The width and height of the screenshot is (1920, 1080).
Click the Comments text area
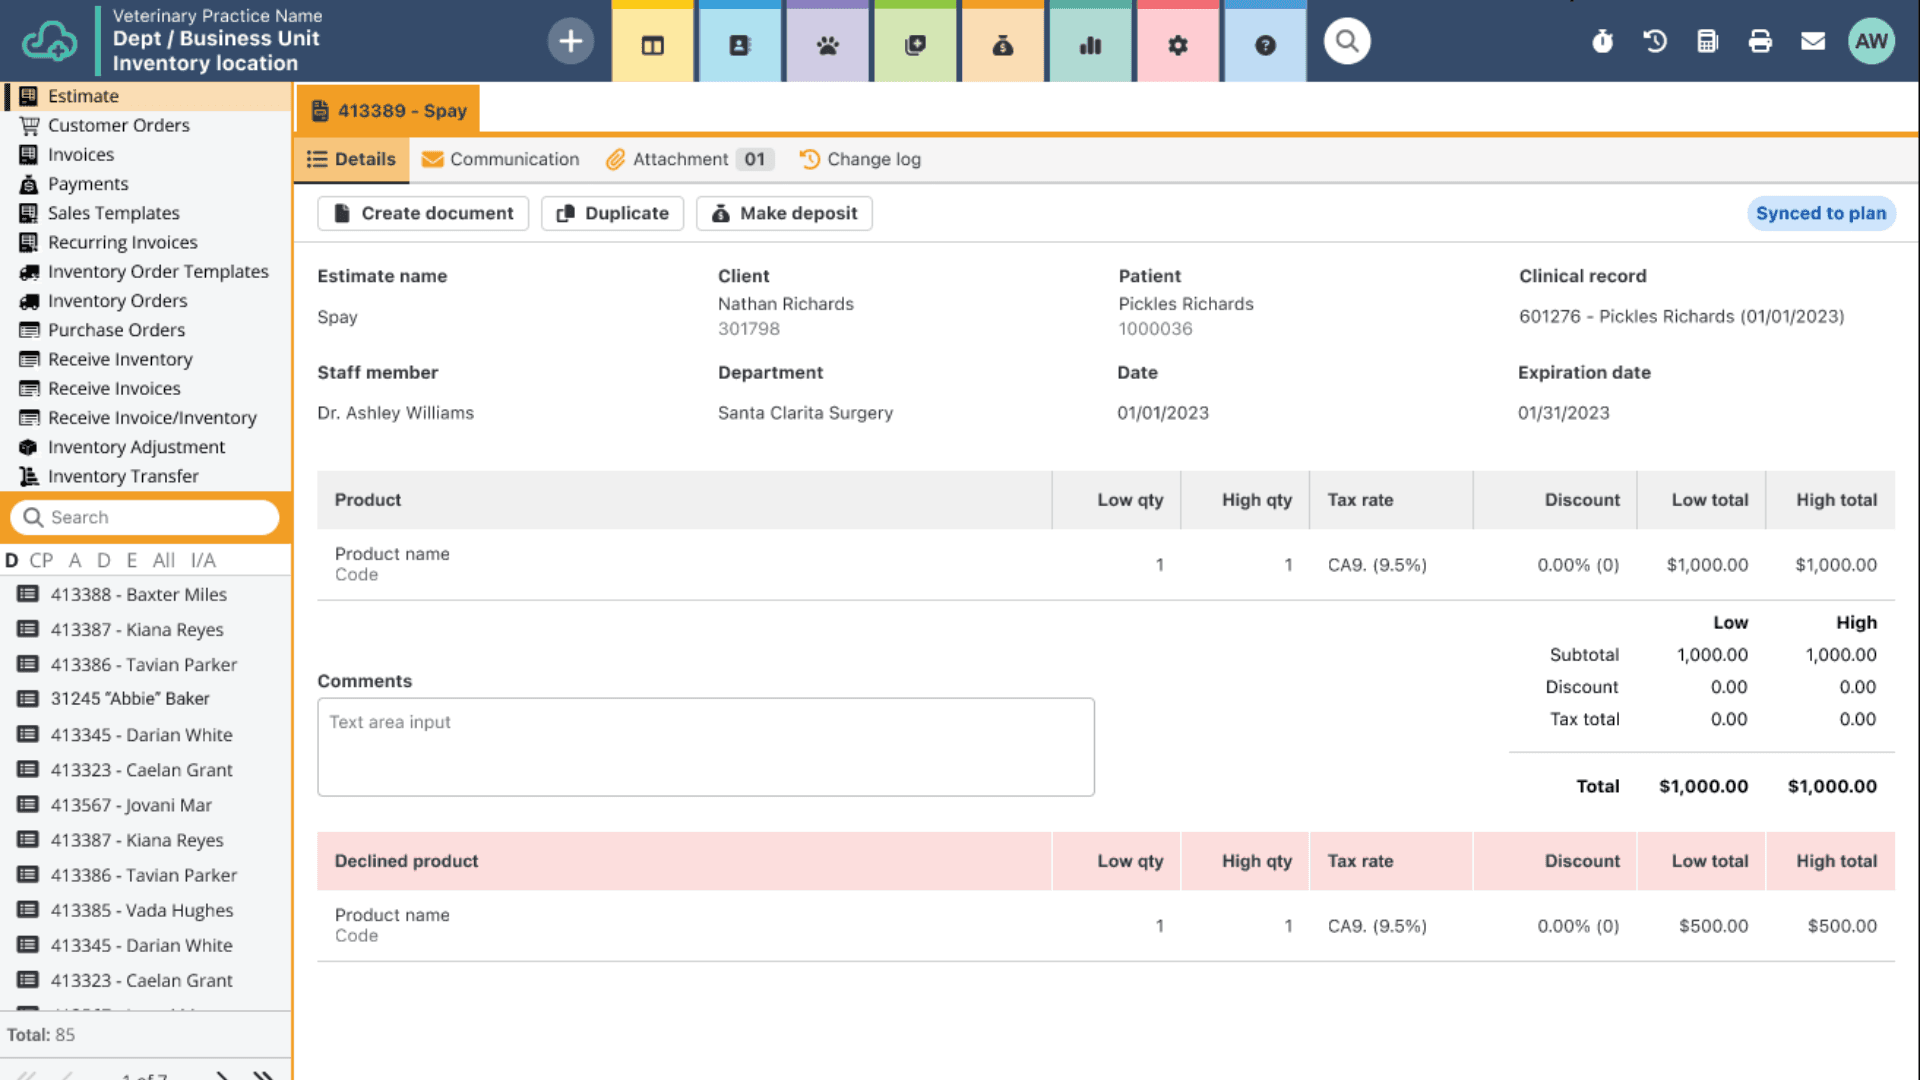705,747
